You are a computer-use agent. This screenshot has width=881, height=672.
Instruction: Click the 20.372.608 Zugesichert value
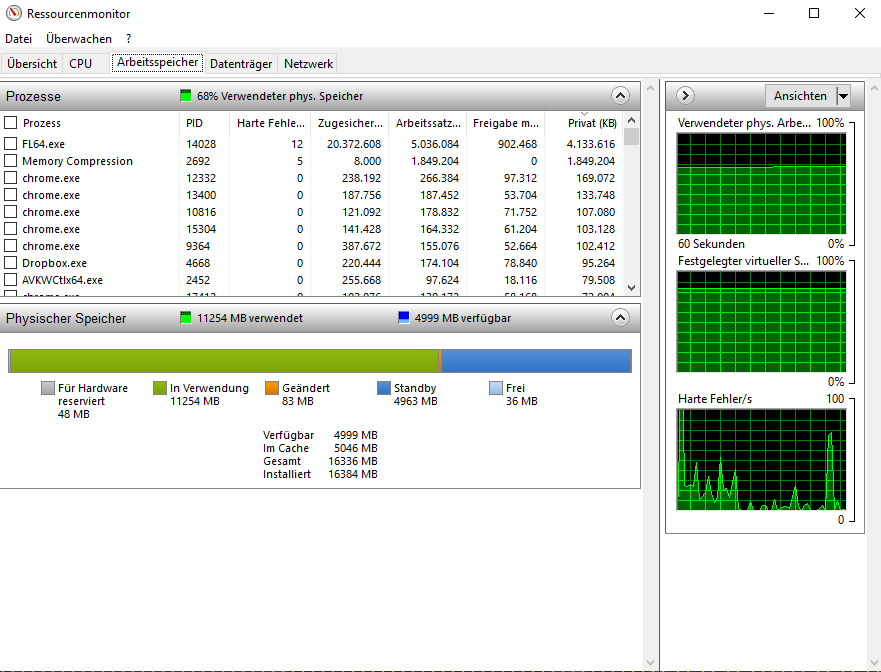[354, 144]
